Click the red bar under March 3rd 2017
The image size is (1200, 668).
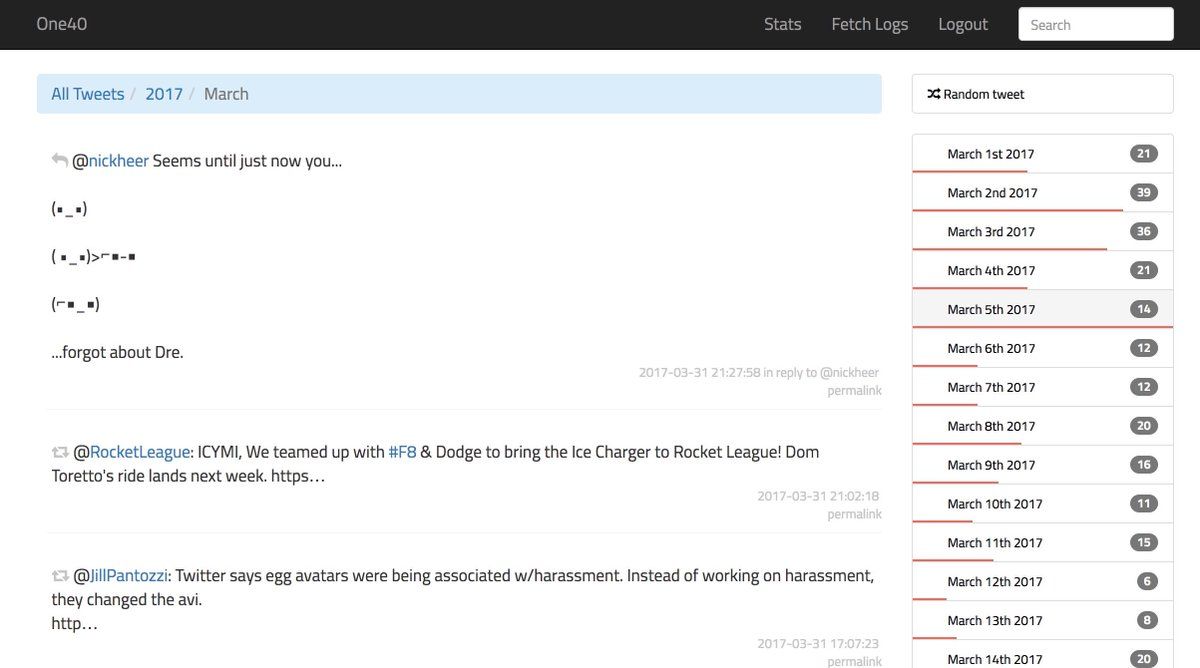click(x=1009, y=249)
